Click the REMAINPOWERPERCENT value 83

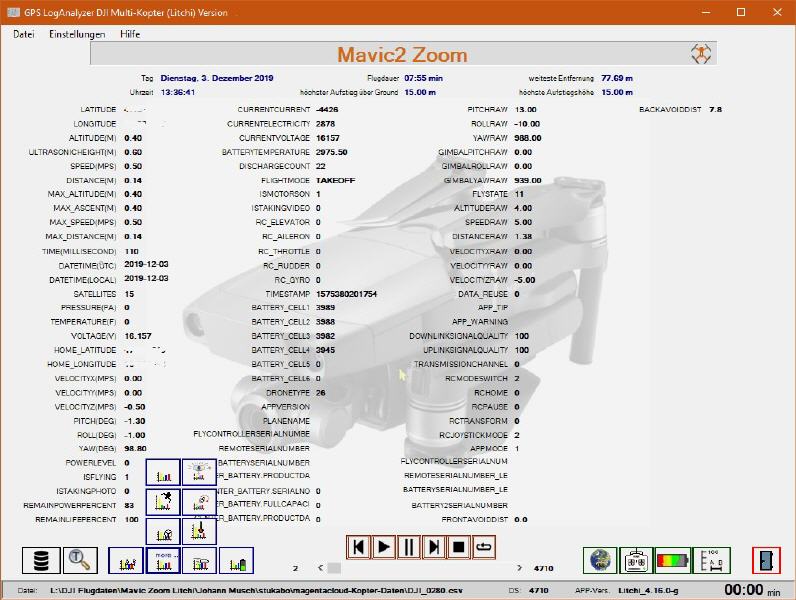pyautogui.click(x=129, y=505)
